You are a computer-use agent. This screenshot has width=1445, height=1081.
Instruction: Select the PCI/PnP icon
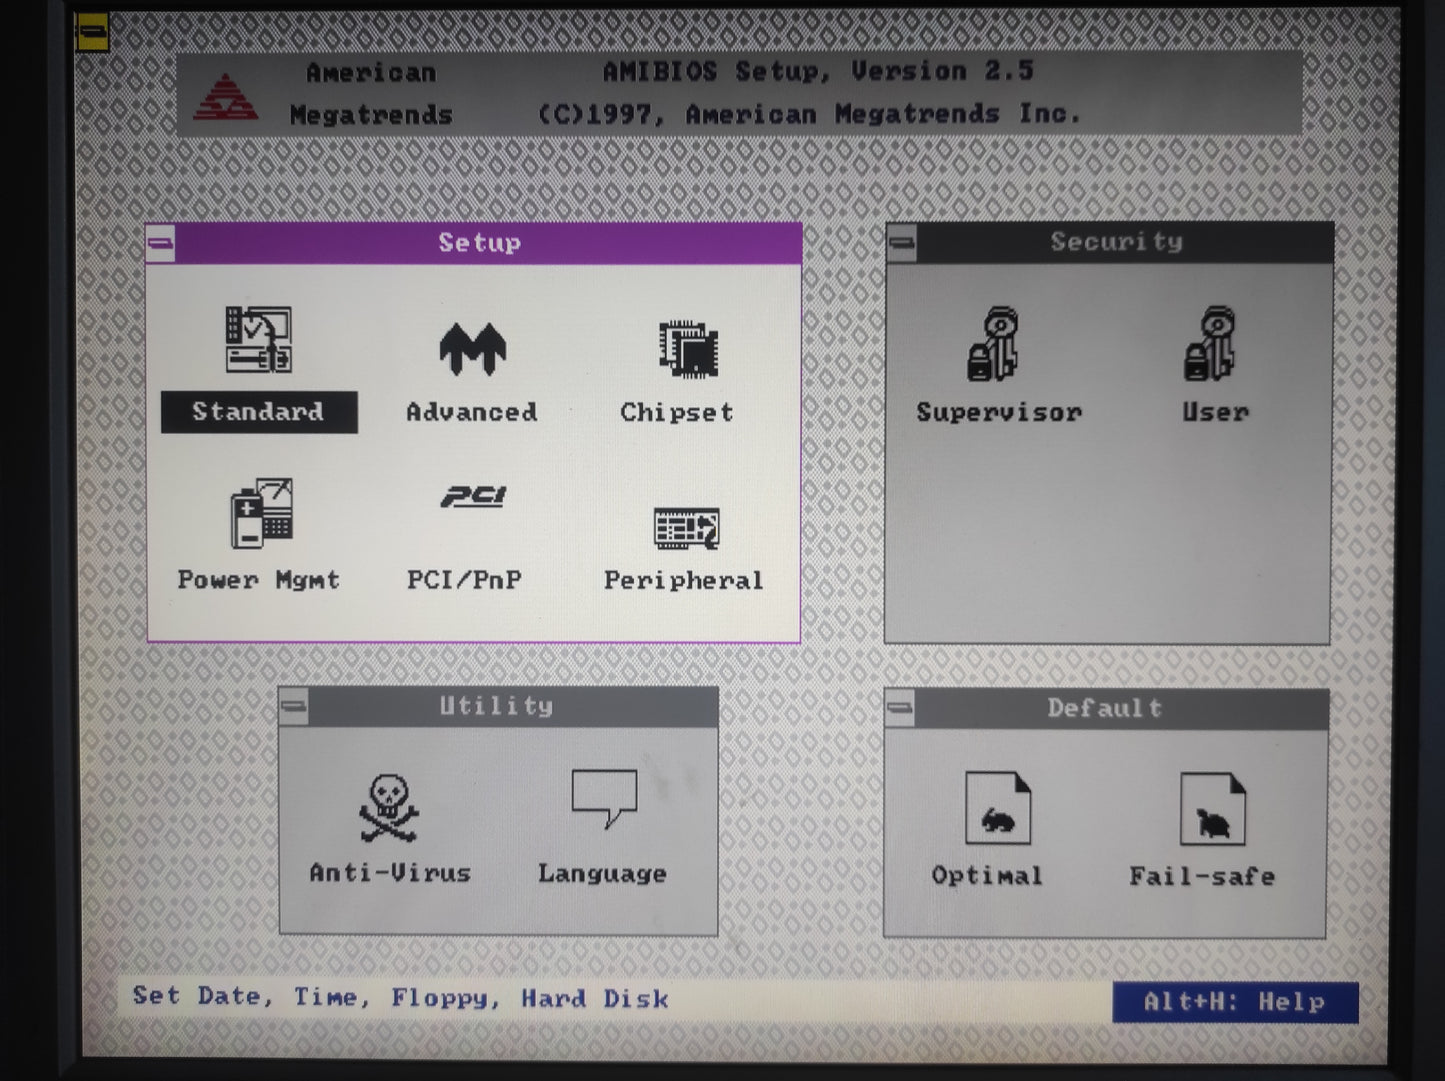click(472, 497)
